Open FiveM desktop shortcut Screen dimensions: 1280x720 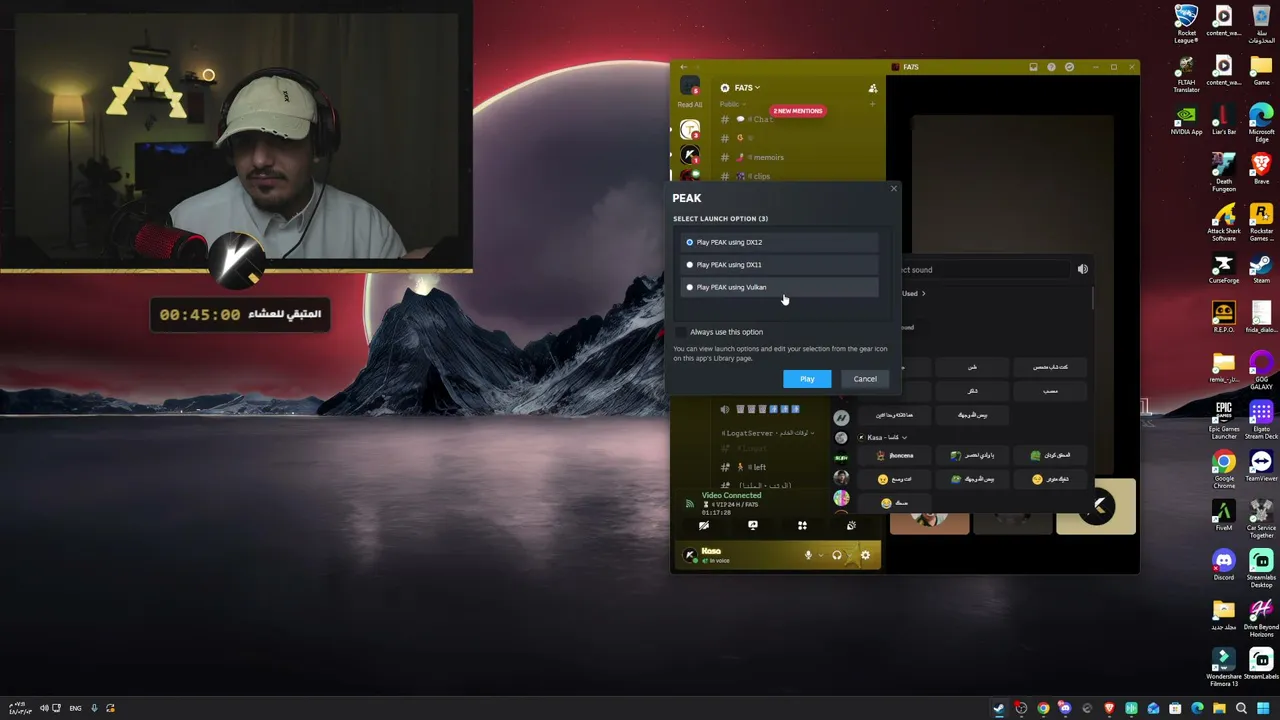(1224, 516)
